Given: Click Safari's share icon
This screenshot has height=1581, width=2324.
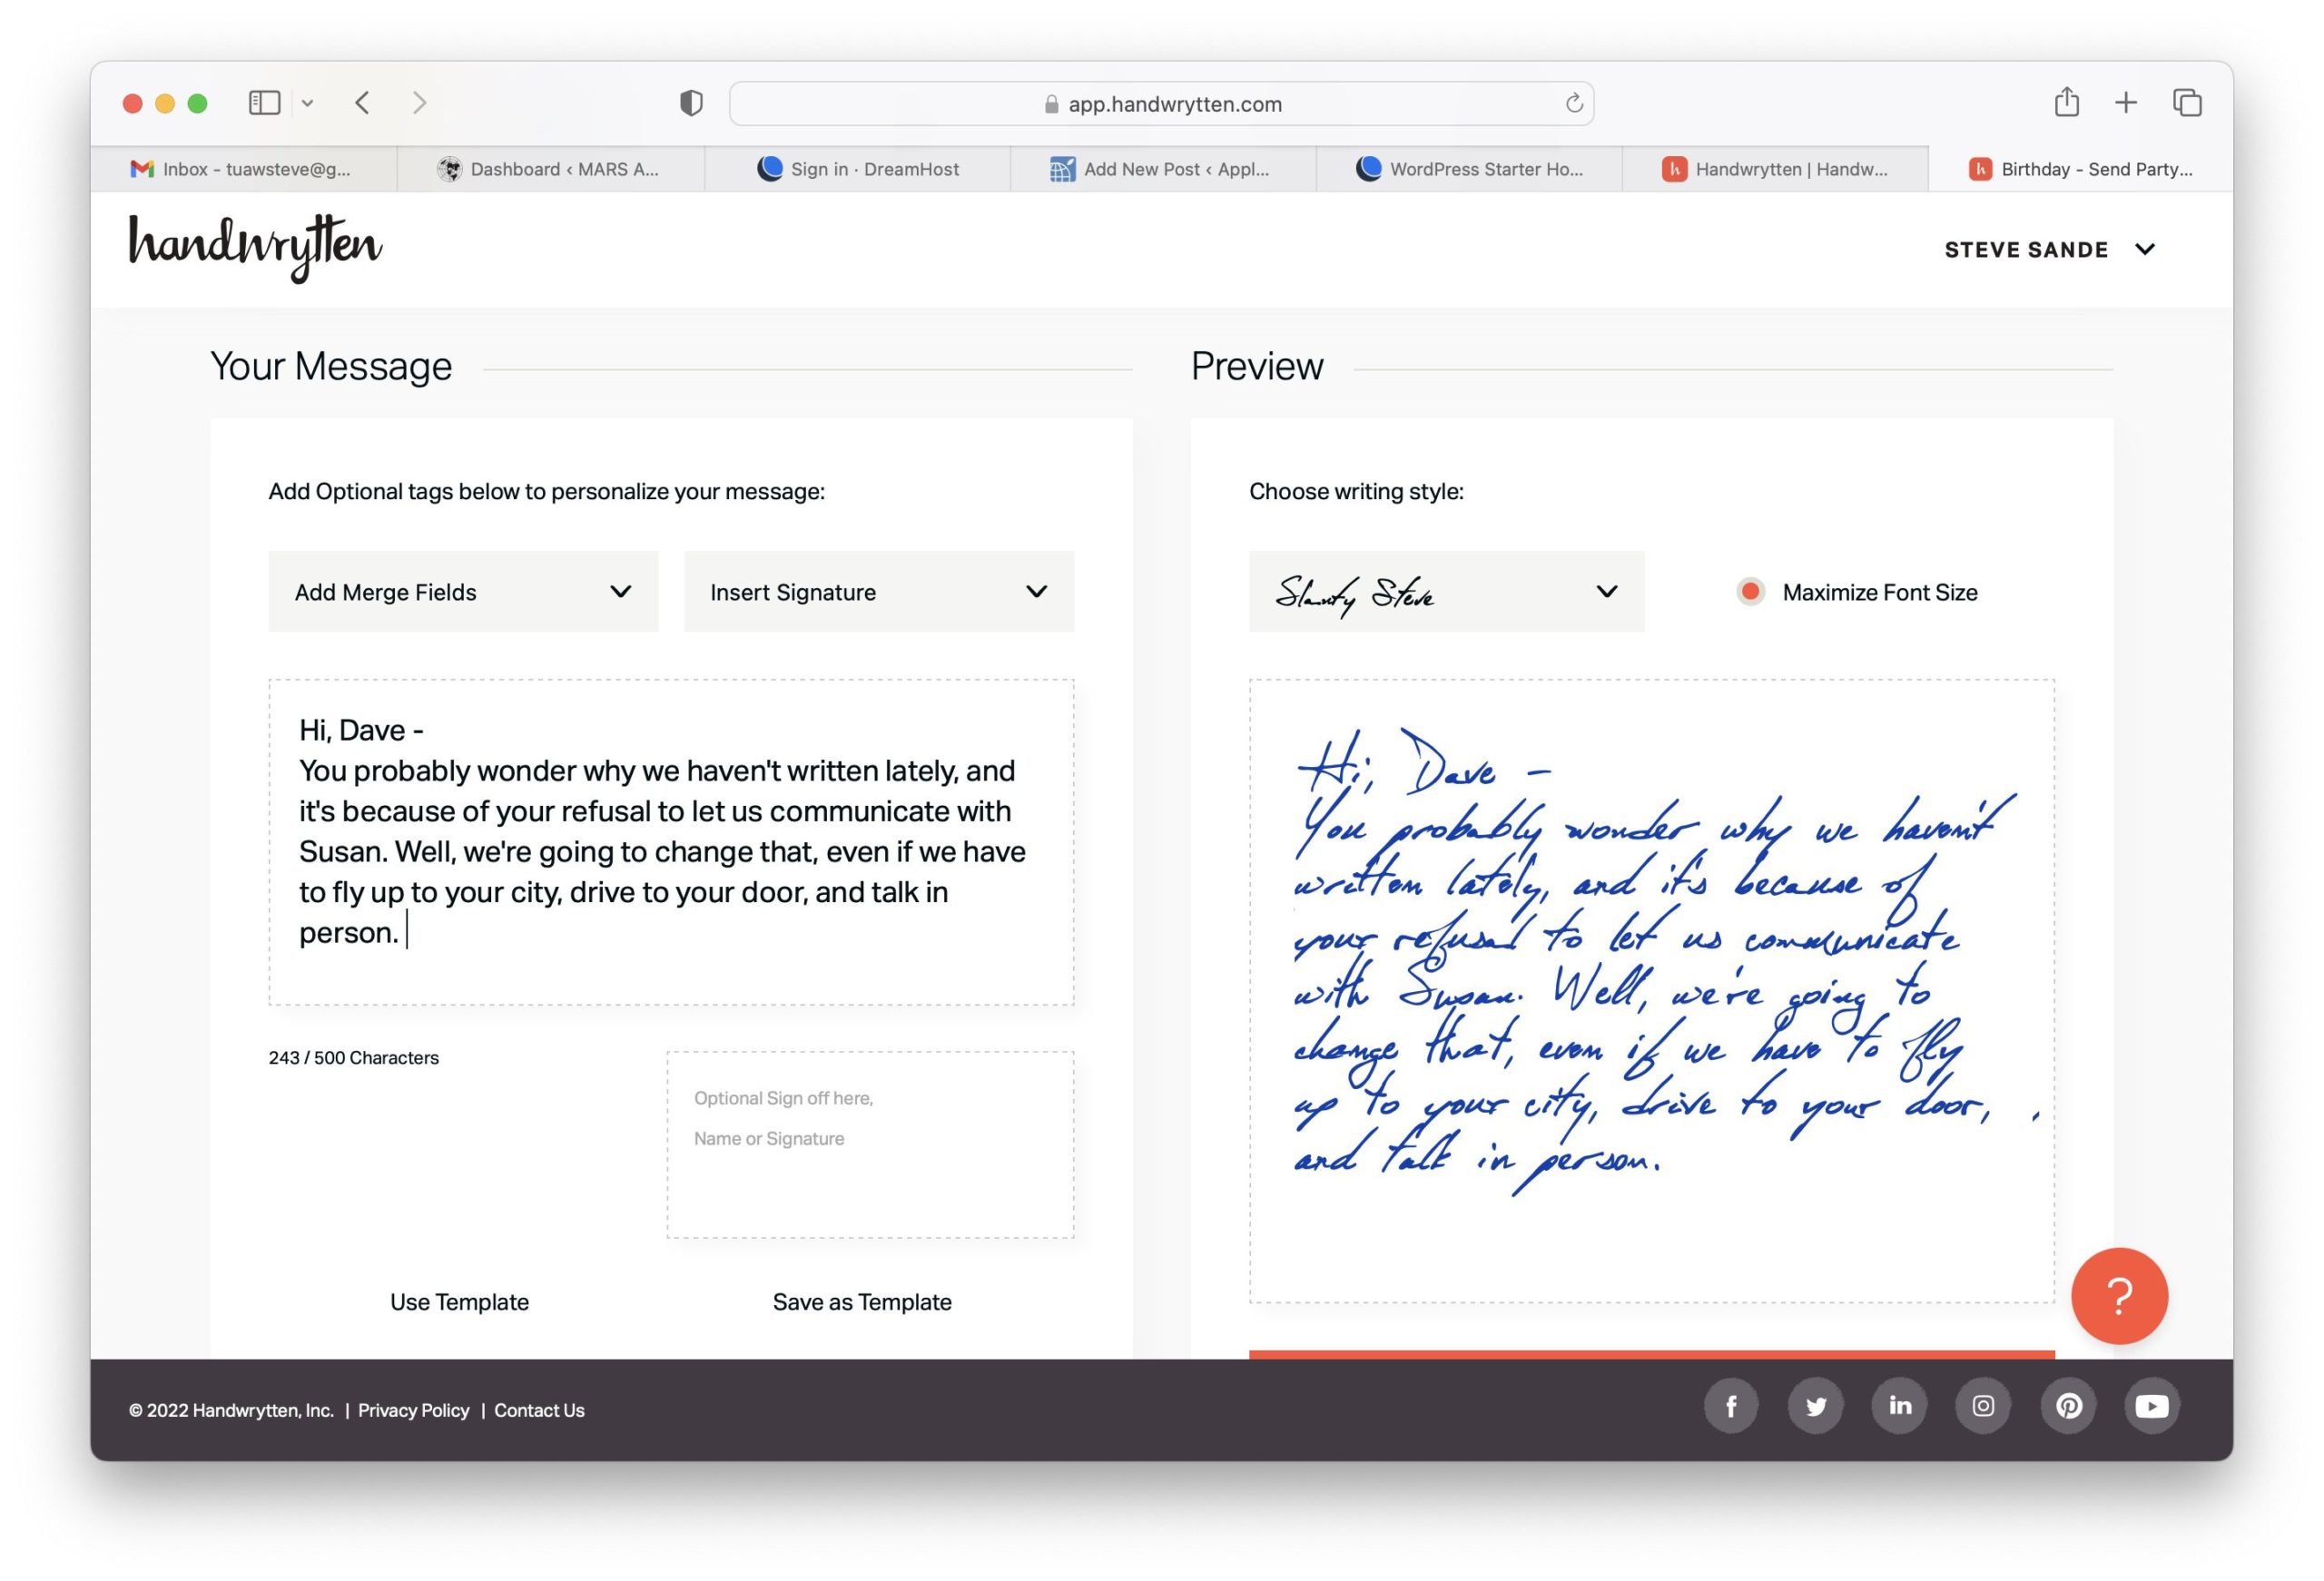Looking at the screenshot, I should click(2066, 103).
